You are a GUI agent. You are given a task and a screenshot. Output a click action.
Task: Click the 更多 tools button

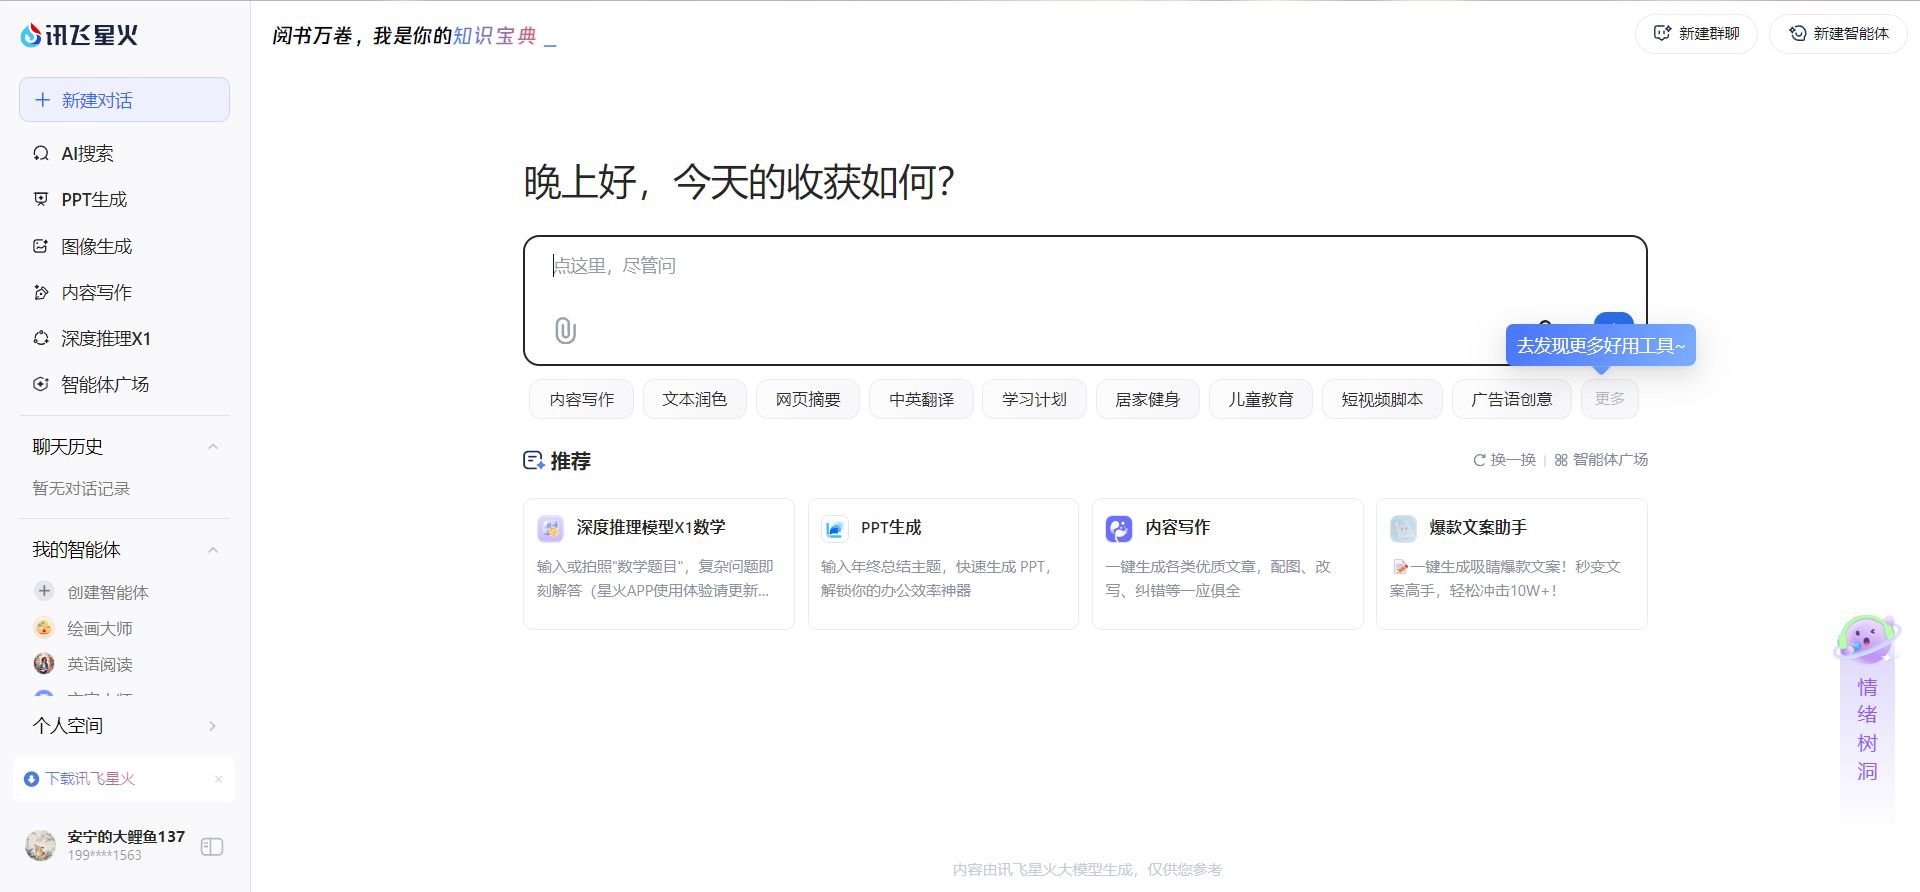click(1609, 399)
